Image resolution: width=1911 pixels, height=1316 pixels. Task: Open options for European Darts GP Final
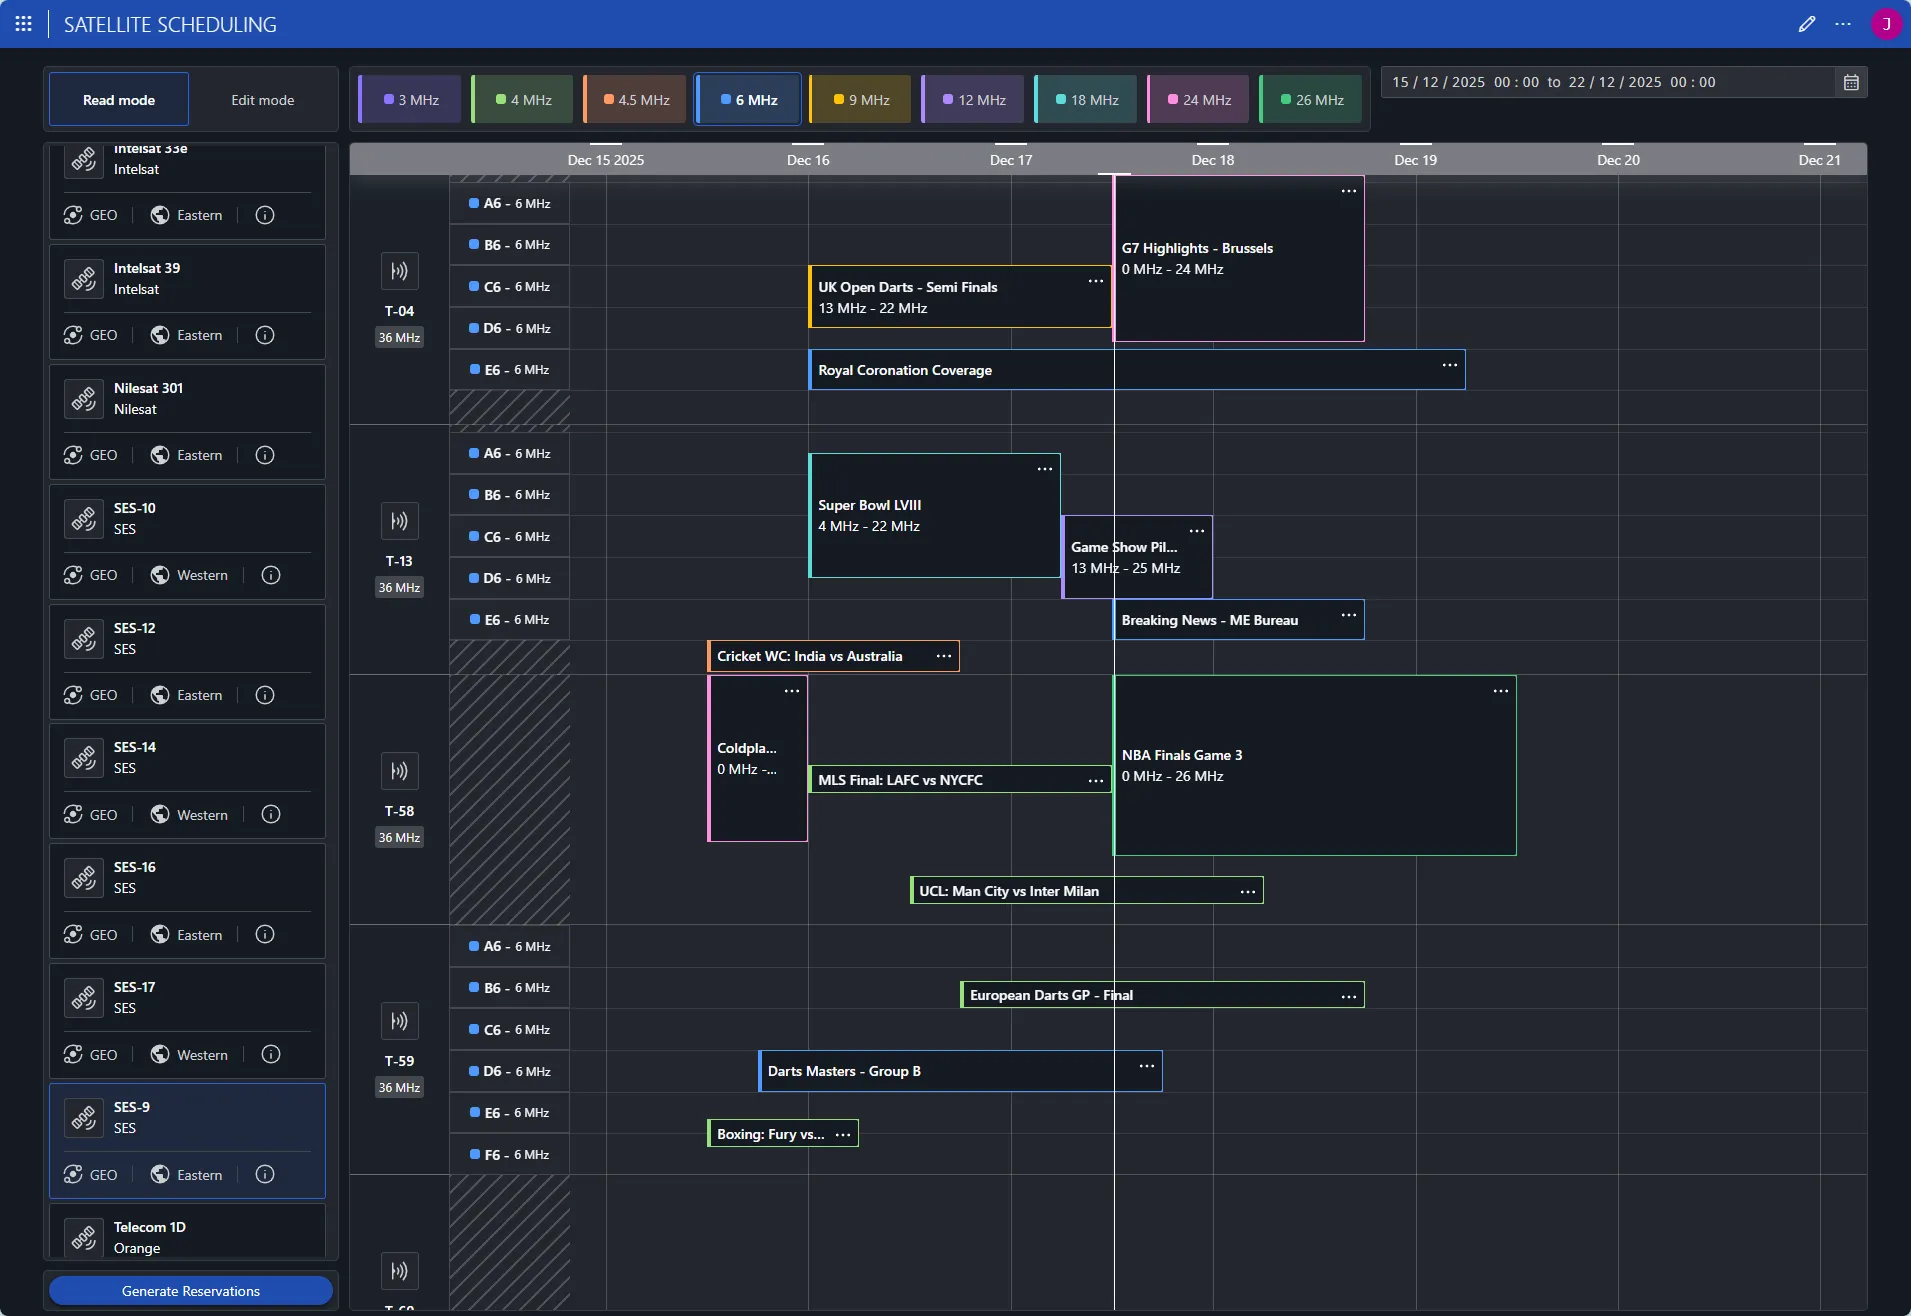point(1348,996)
